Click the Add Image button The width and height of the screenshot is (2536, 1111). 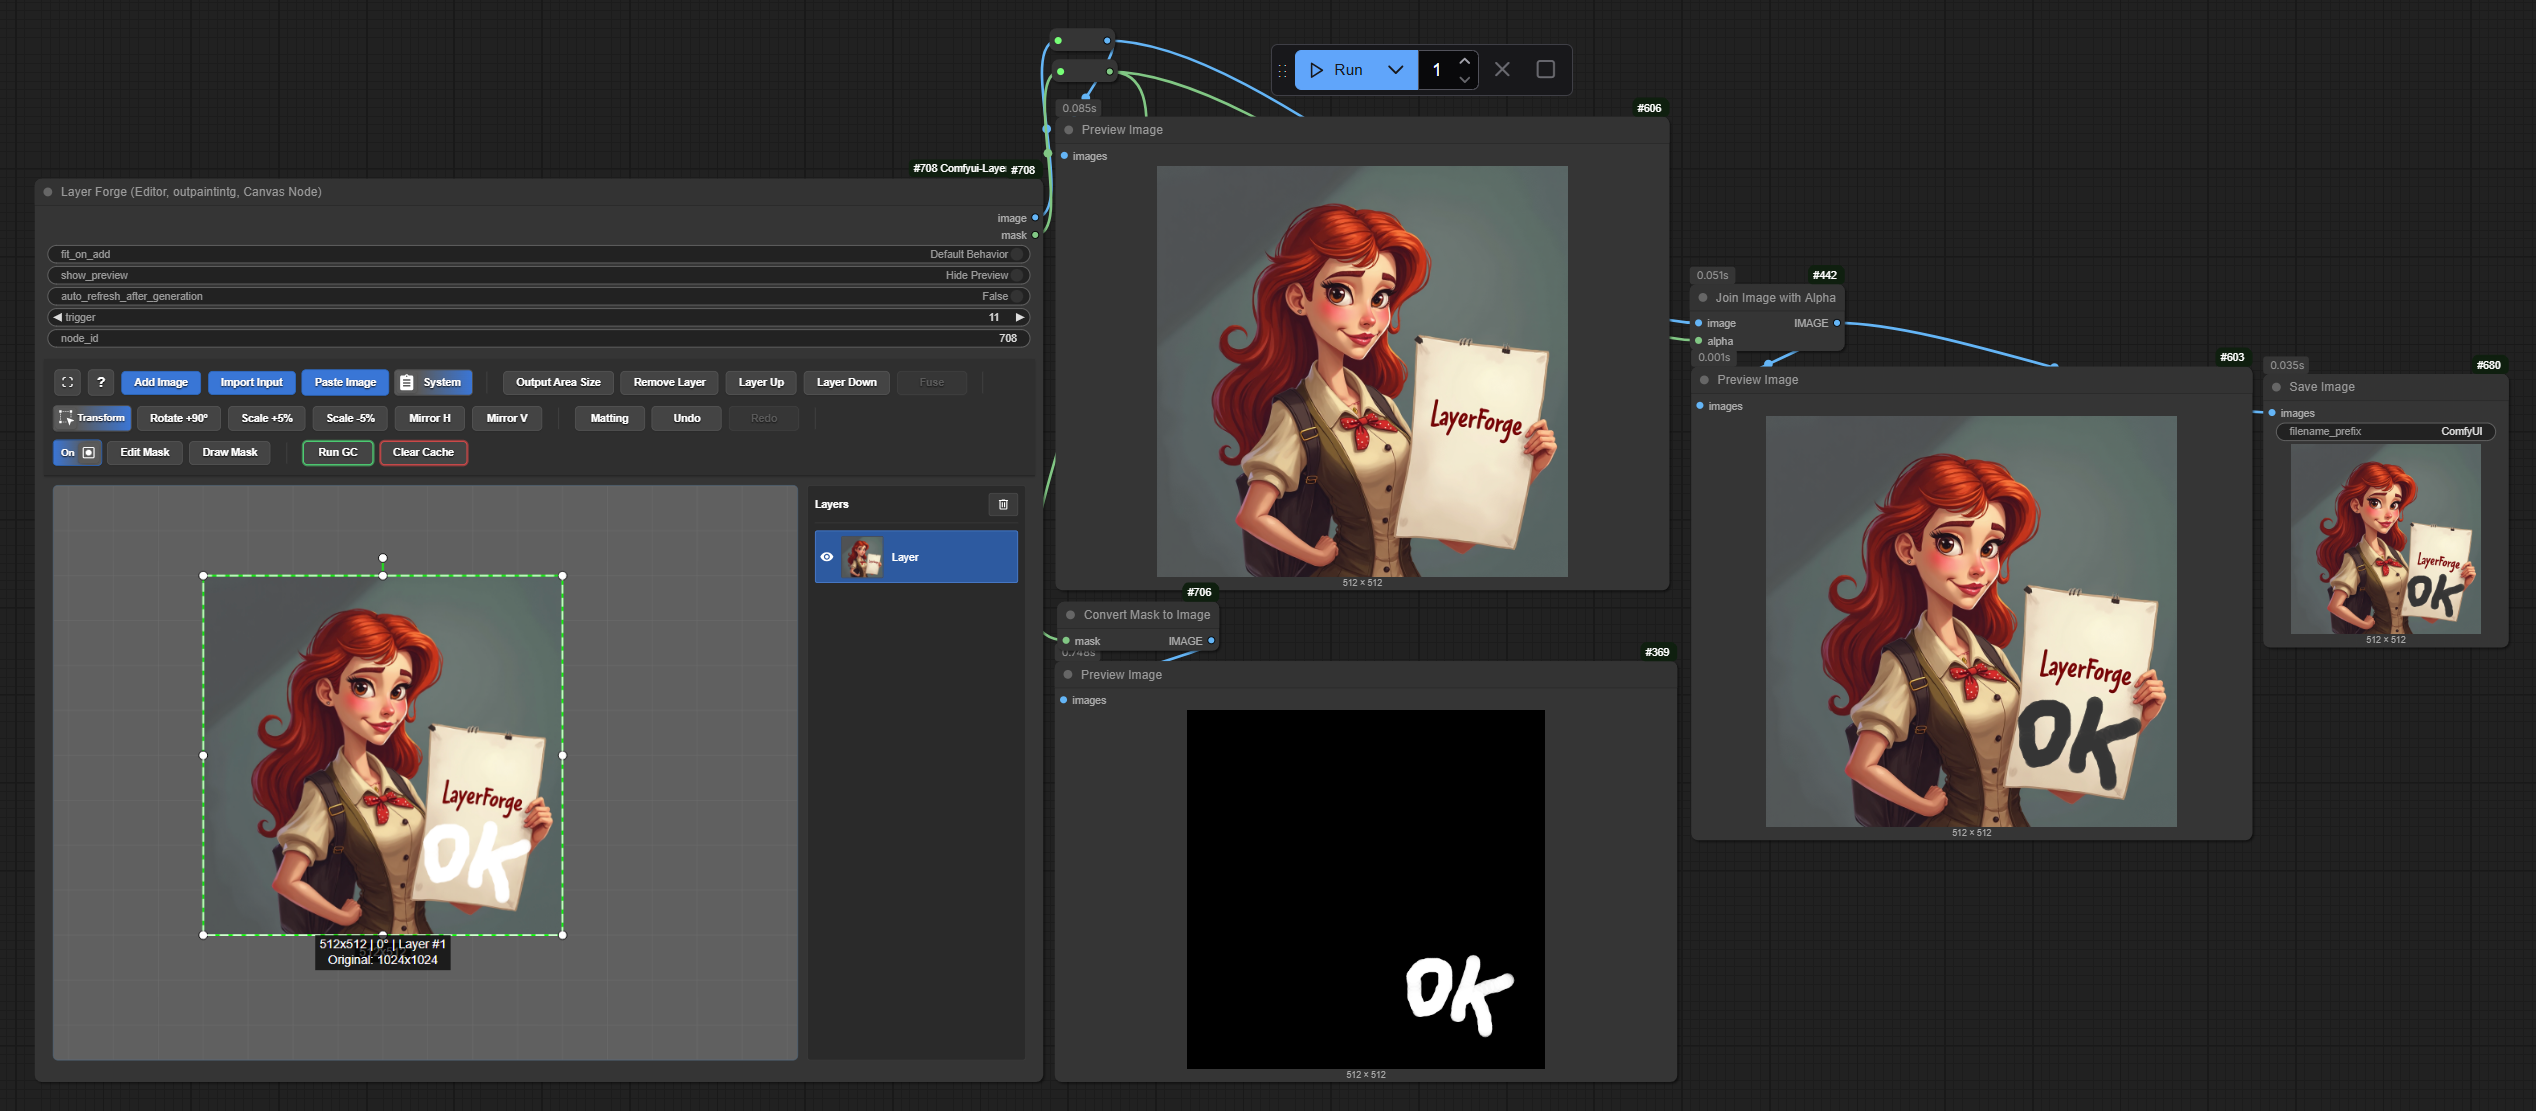160,382
